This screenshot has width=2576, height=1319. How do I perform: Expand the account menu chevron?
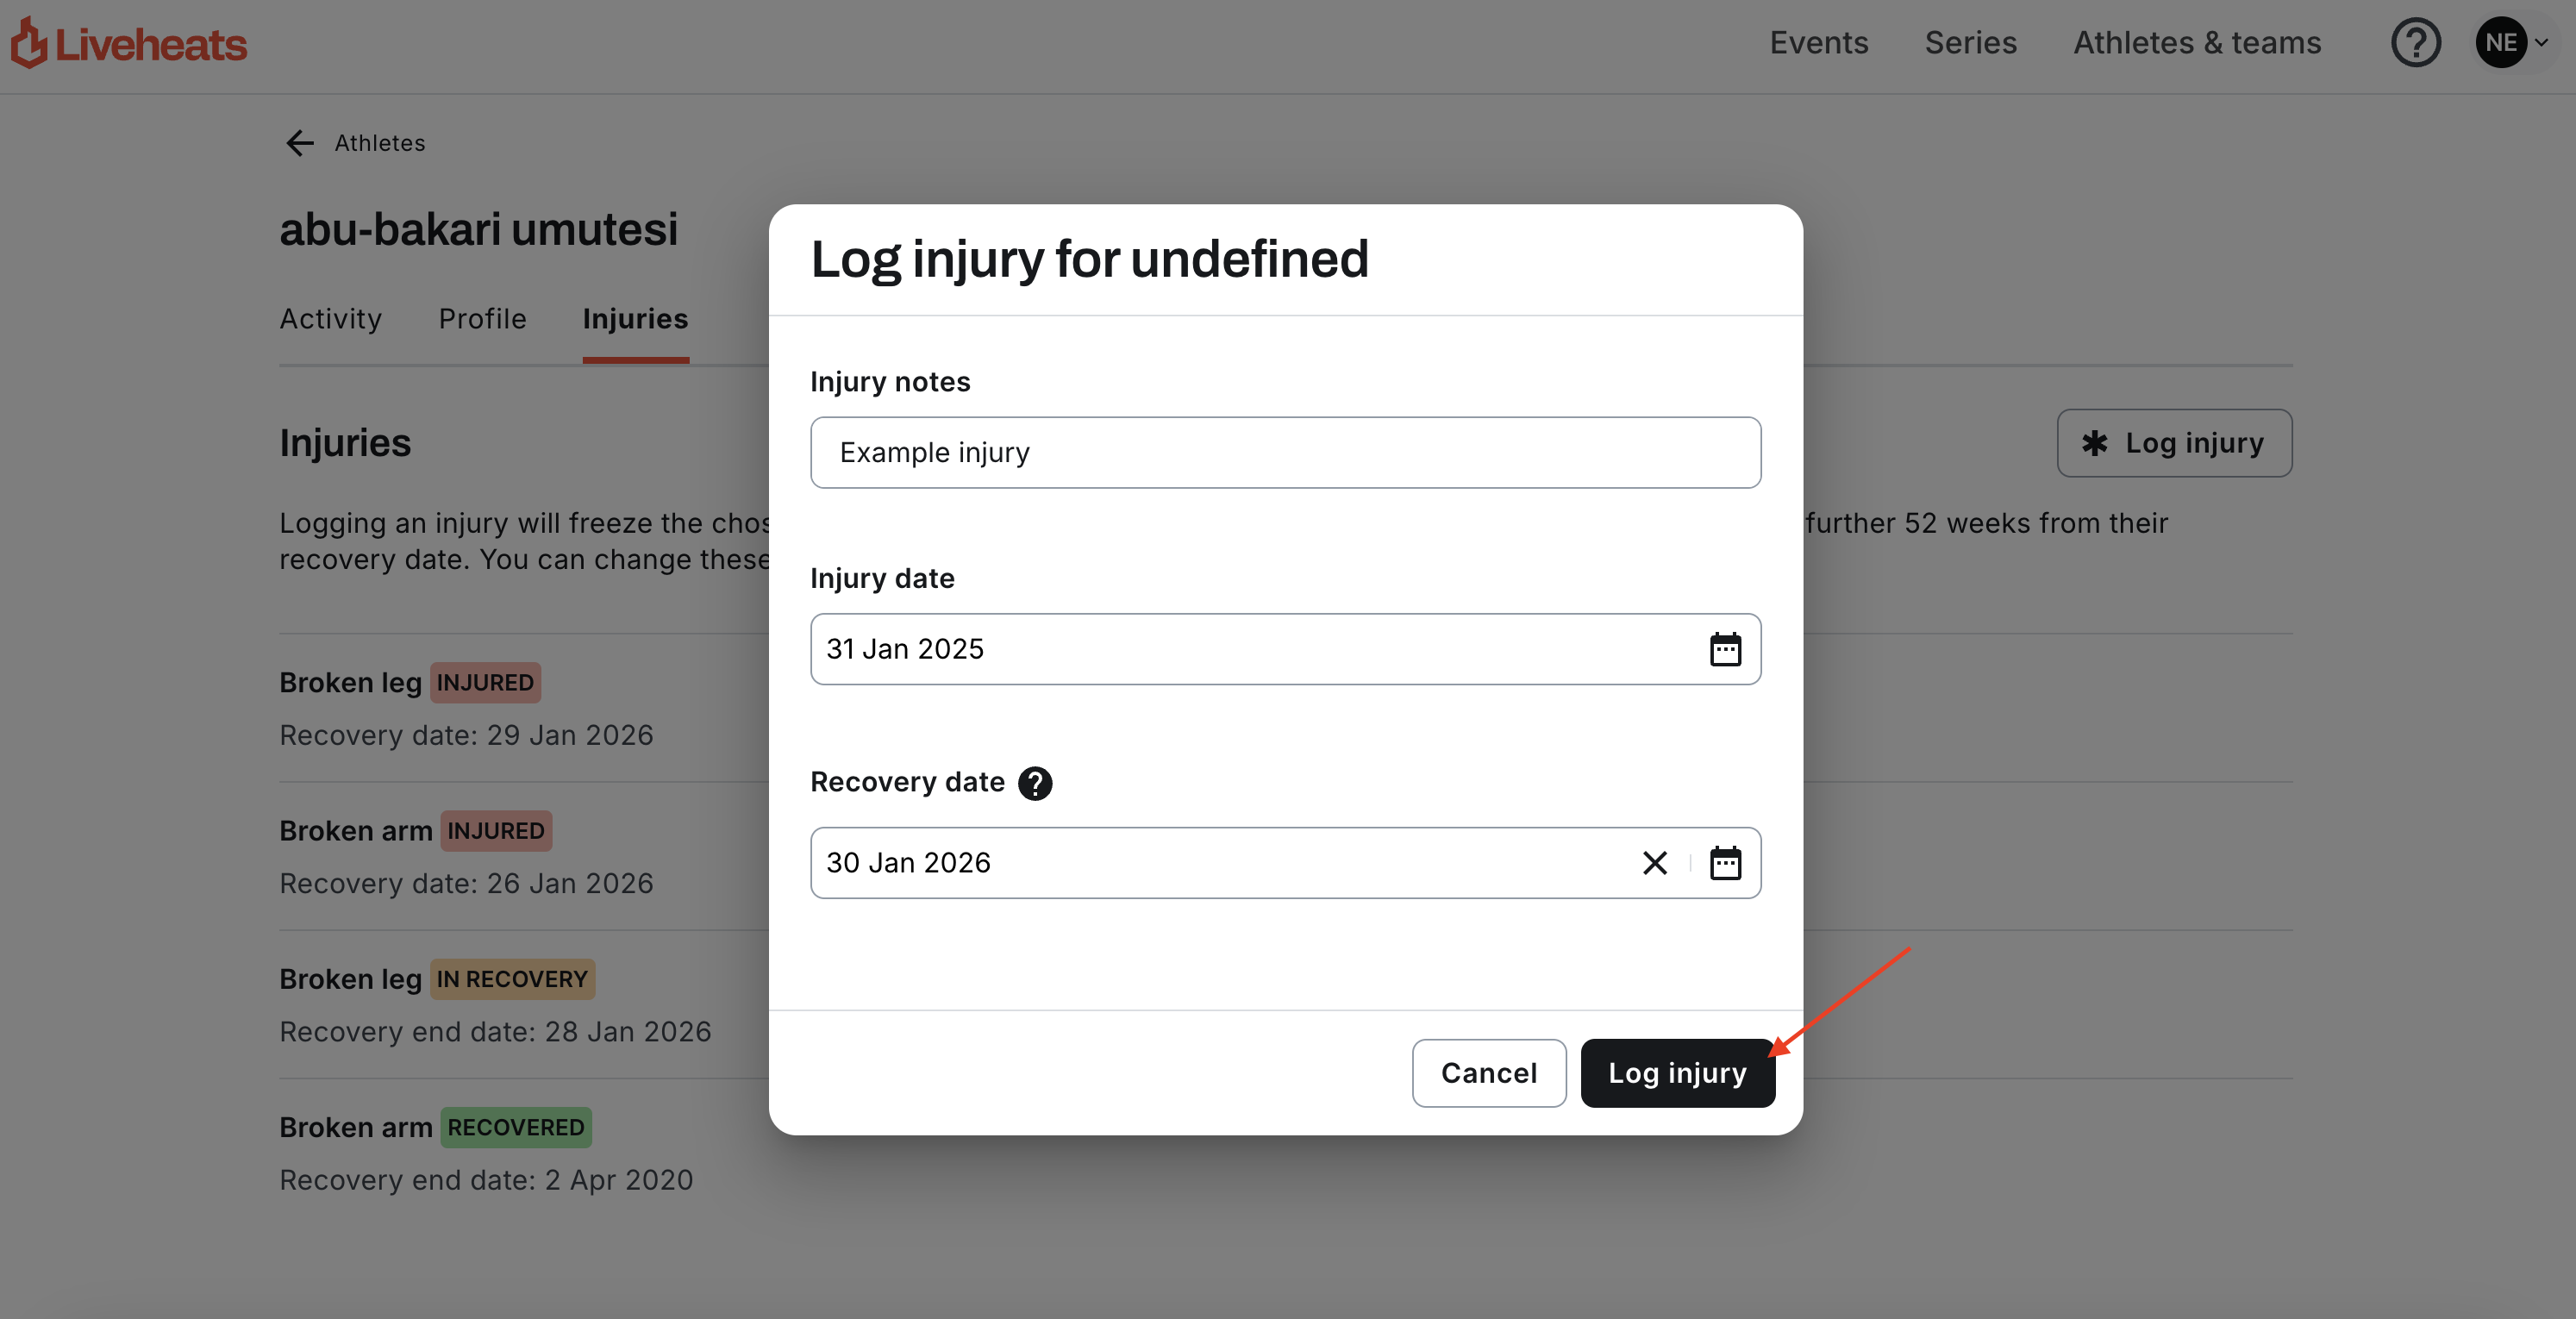[x=2541, y=43]
